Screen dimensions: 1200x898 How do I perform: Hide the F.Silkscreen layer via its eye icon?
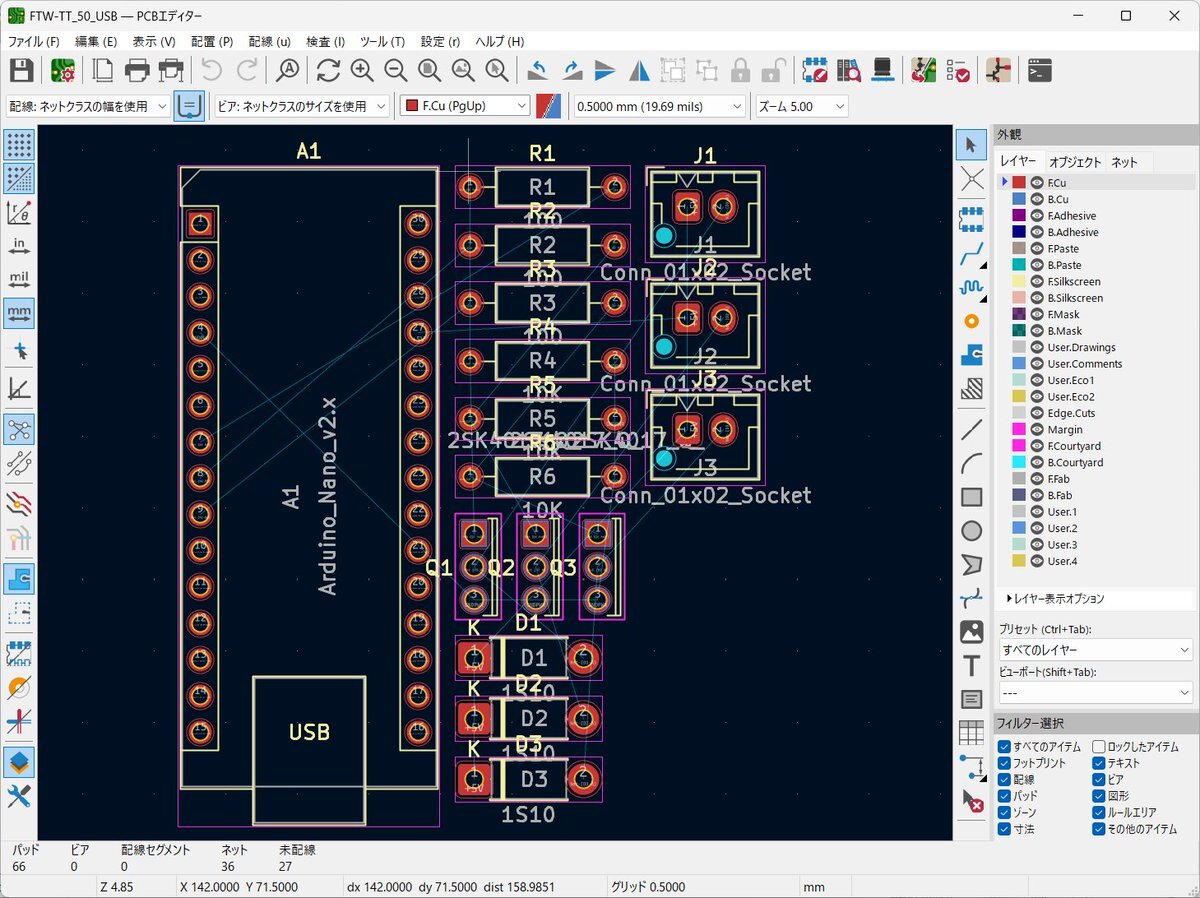1037,282
